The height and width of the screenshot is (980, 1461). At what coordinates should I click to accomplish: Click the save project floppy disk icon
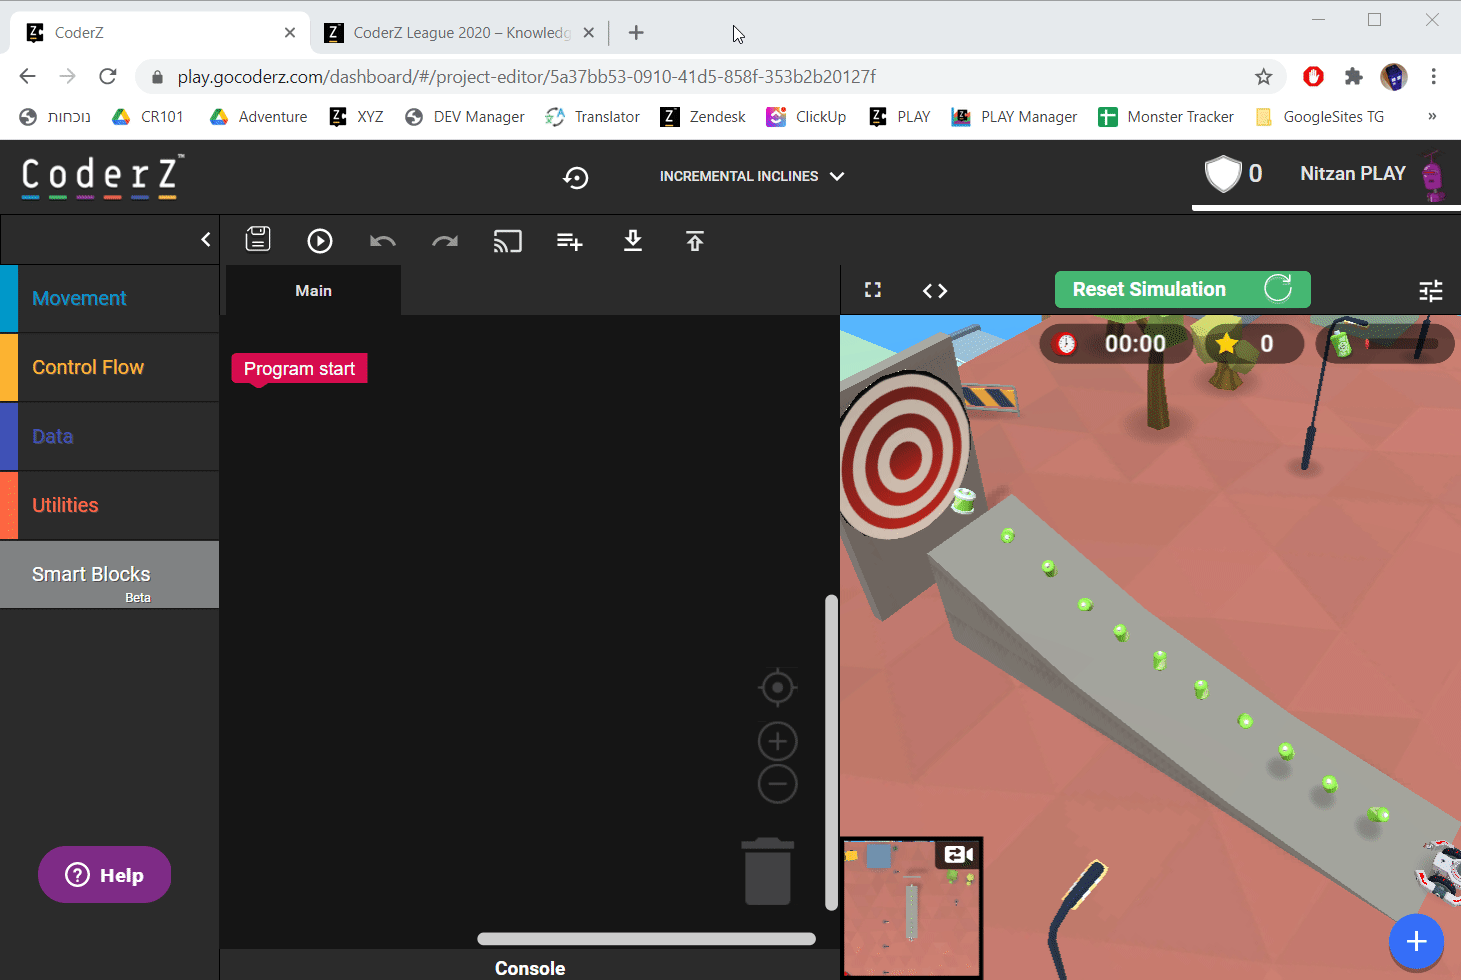point(258,240)
